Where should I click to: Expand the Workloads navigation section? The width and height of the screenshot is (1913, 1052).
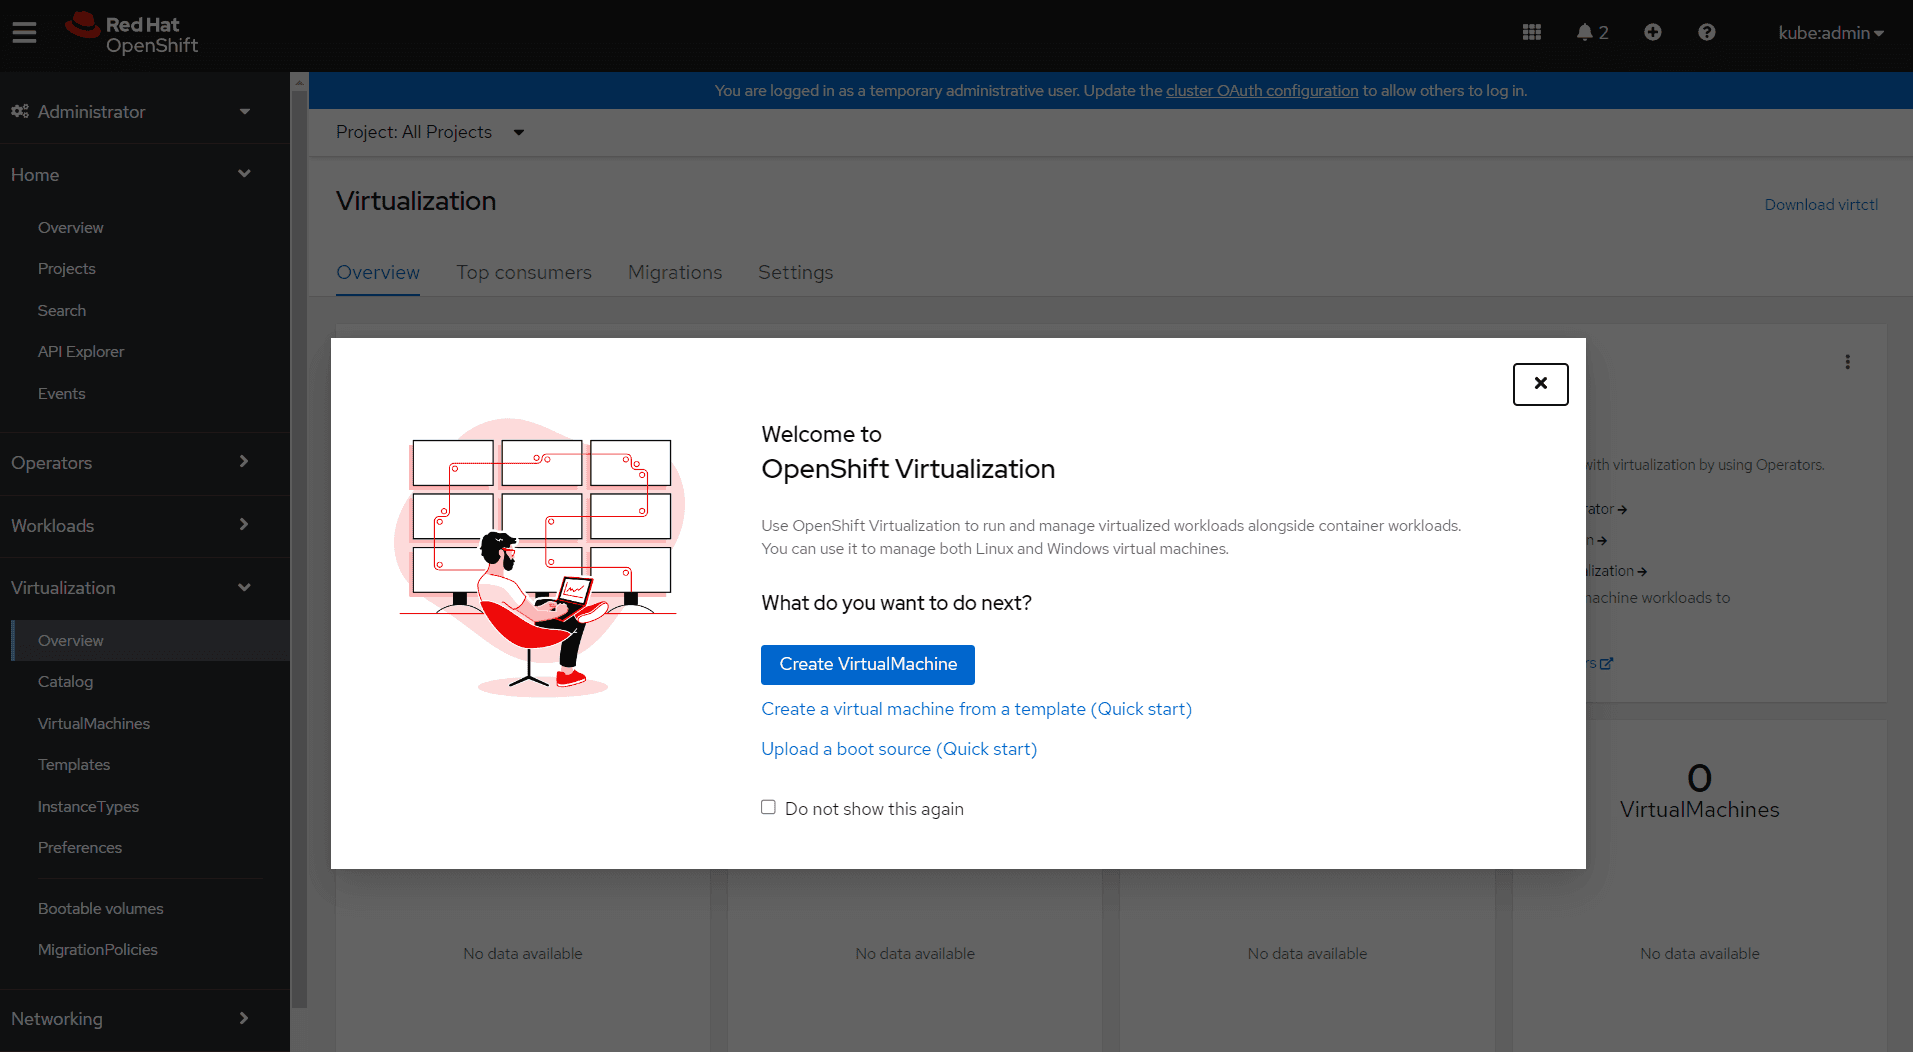tap(131, 525)
